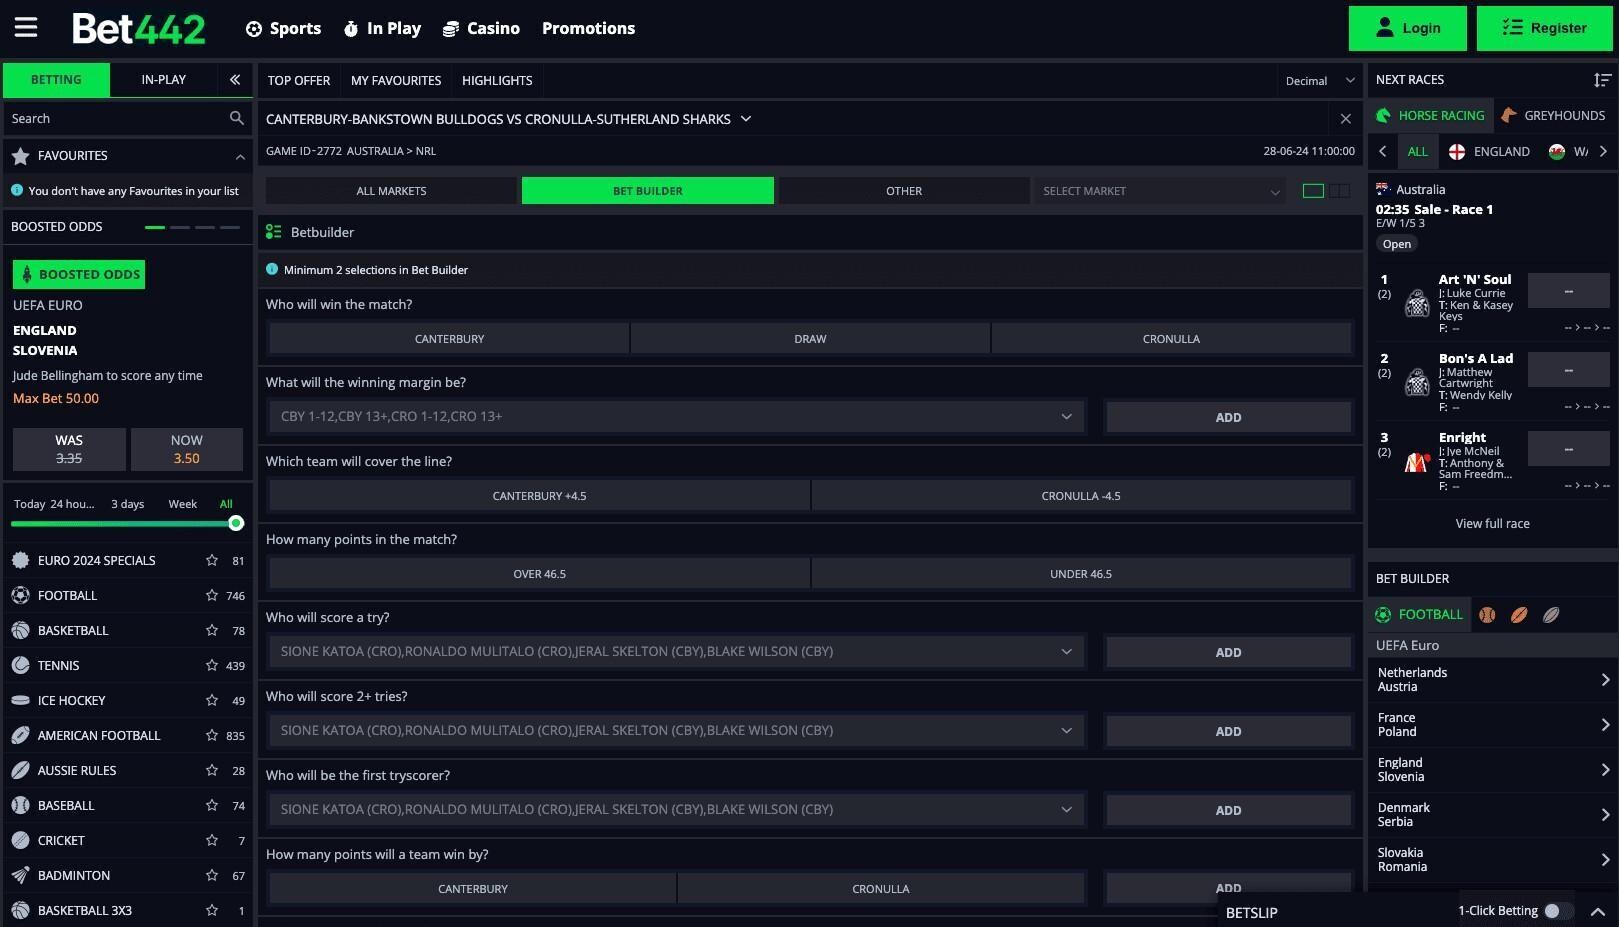Open the Casino menu
Image resolution: width=1619 pixels, height=927 pixels.
pos(481,29)
